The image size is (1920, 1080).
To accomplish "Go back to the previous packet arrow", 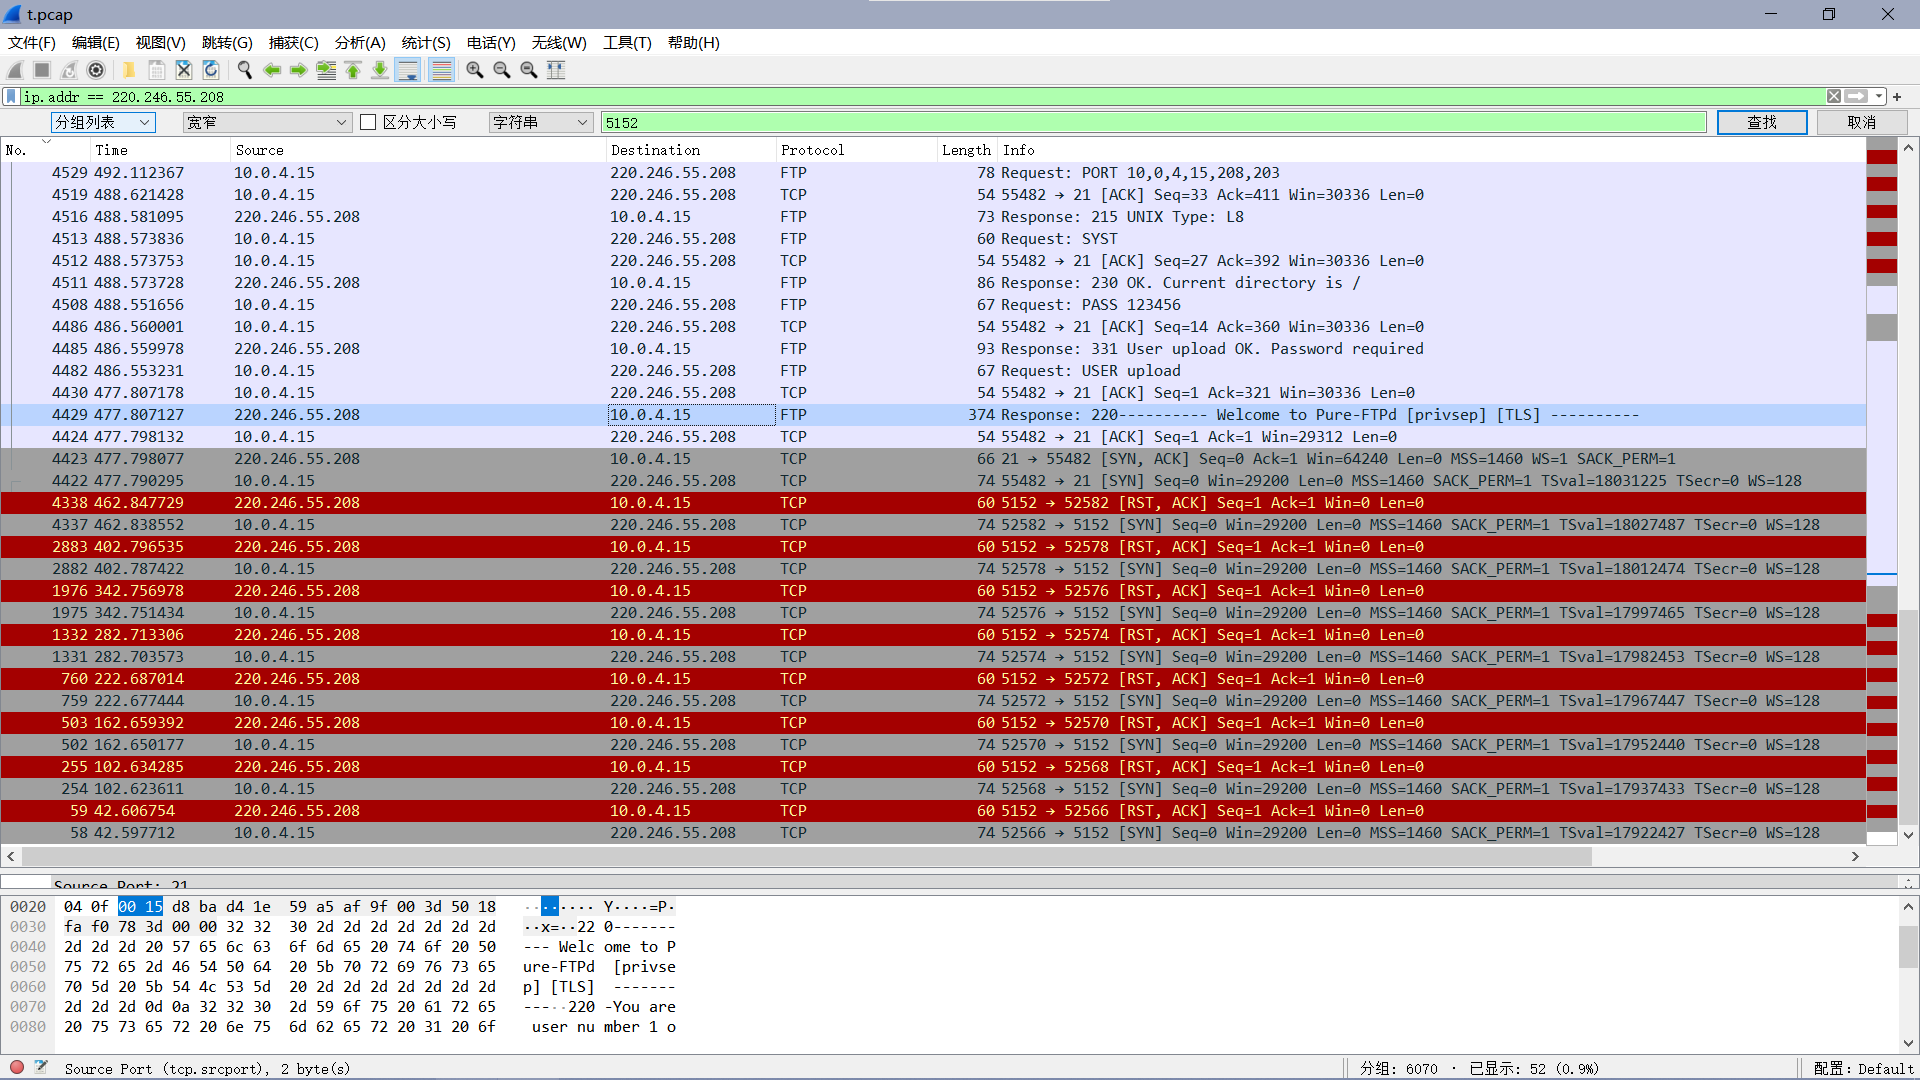I will point(271,70).
